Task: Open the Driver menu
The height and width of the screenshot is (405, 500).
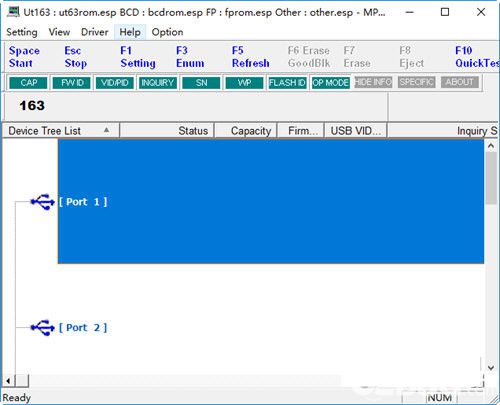Action: [94, 32]
